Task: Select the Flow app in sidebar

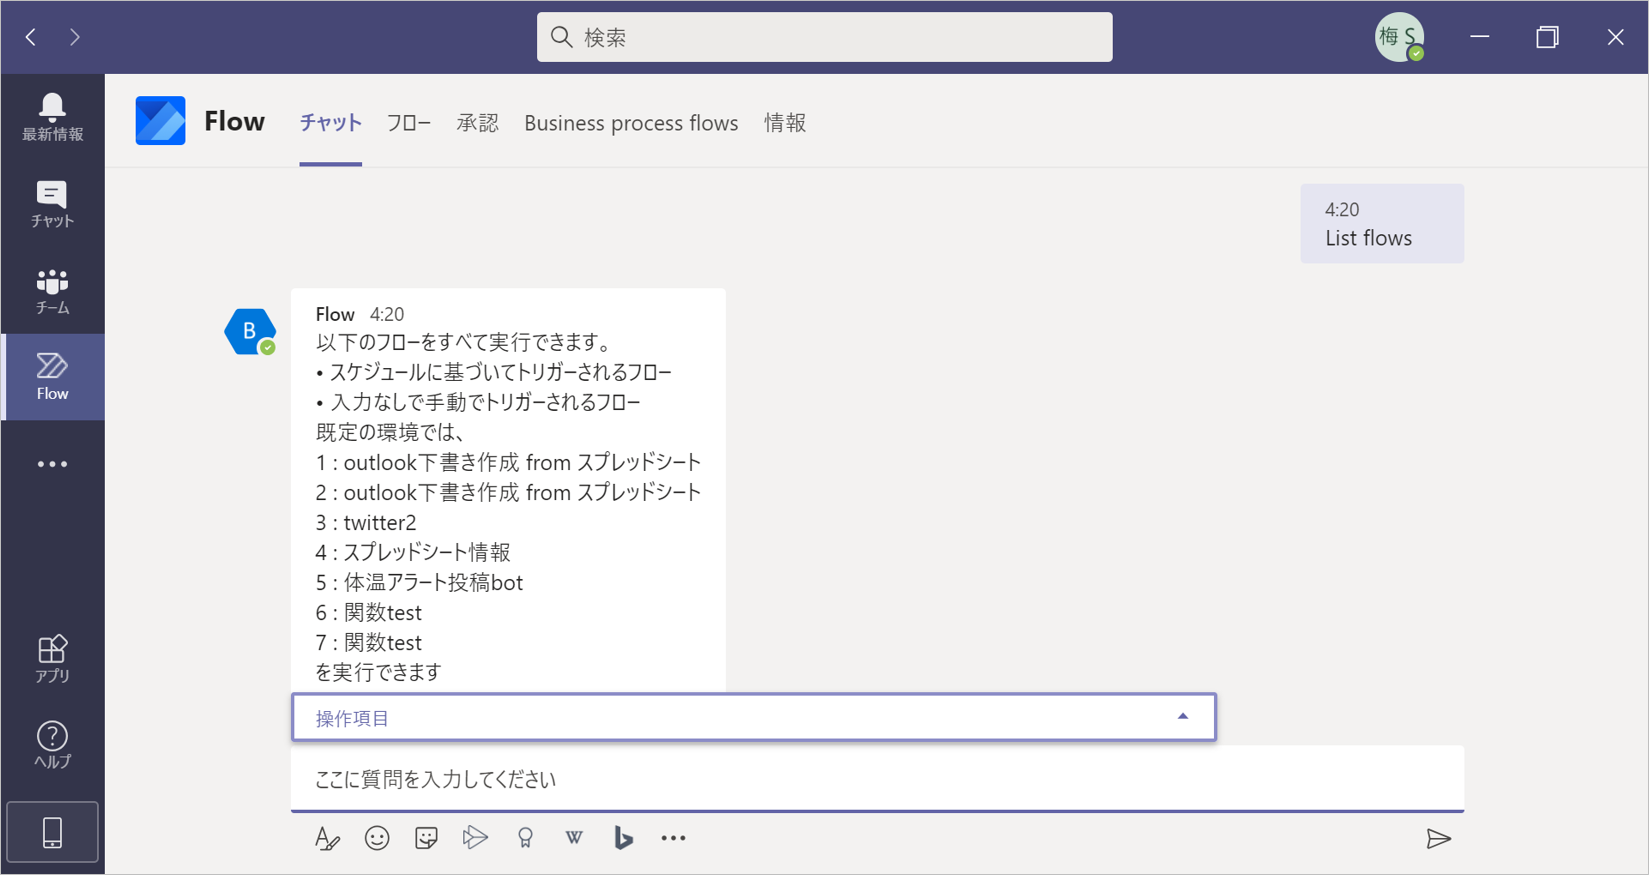Action: point(52,377)
